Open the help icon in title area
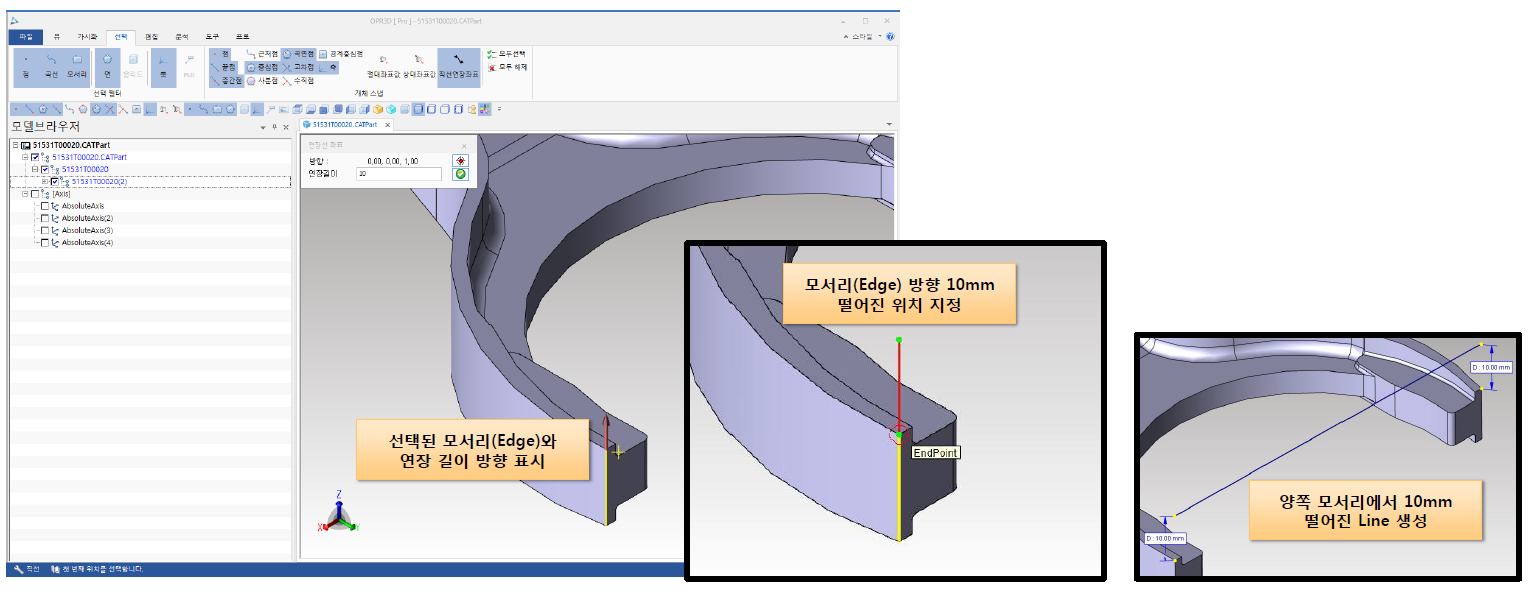 point(890,36)
